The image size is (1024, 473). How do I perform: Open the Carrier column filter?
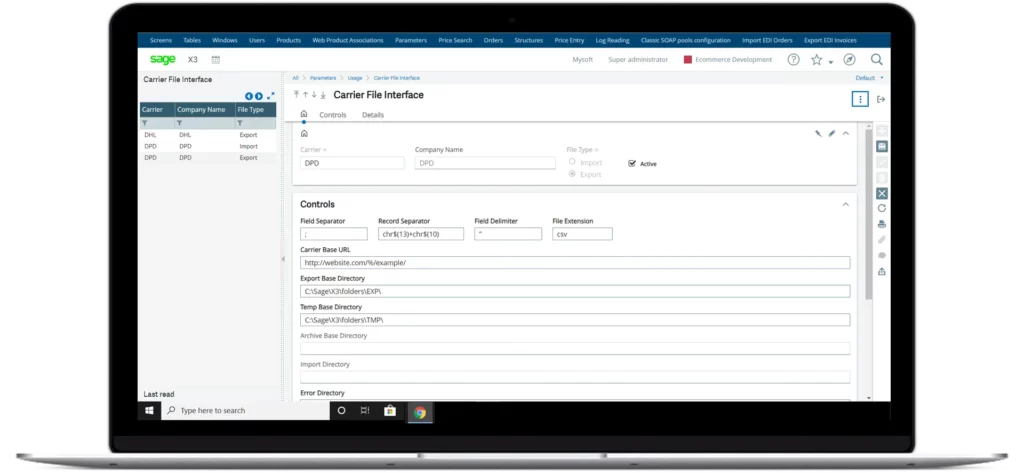(145, 123)
